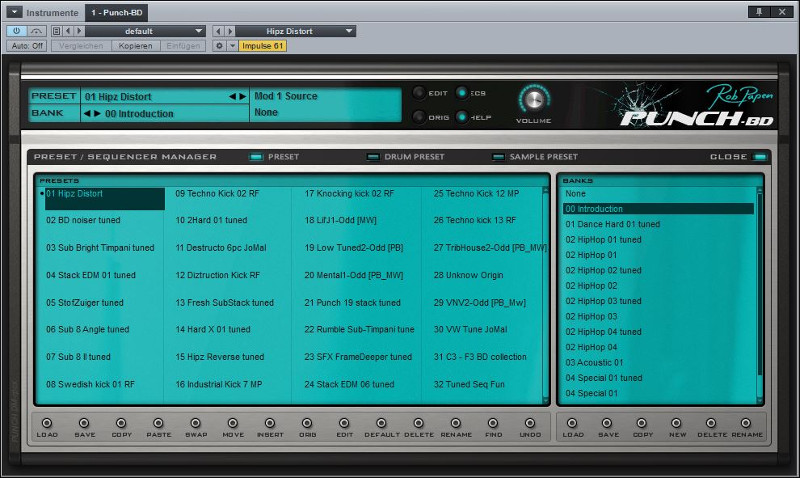The height and width of the screenshot is (478, 800).
Task: Click the preset RENAME knob button
Action: pyautogui.click(x=456, y=423)
